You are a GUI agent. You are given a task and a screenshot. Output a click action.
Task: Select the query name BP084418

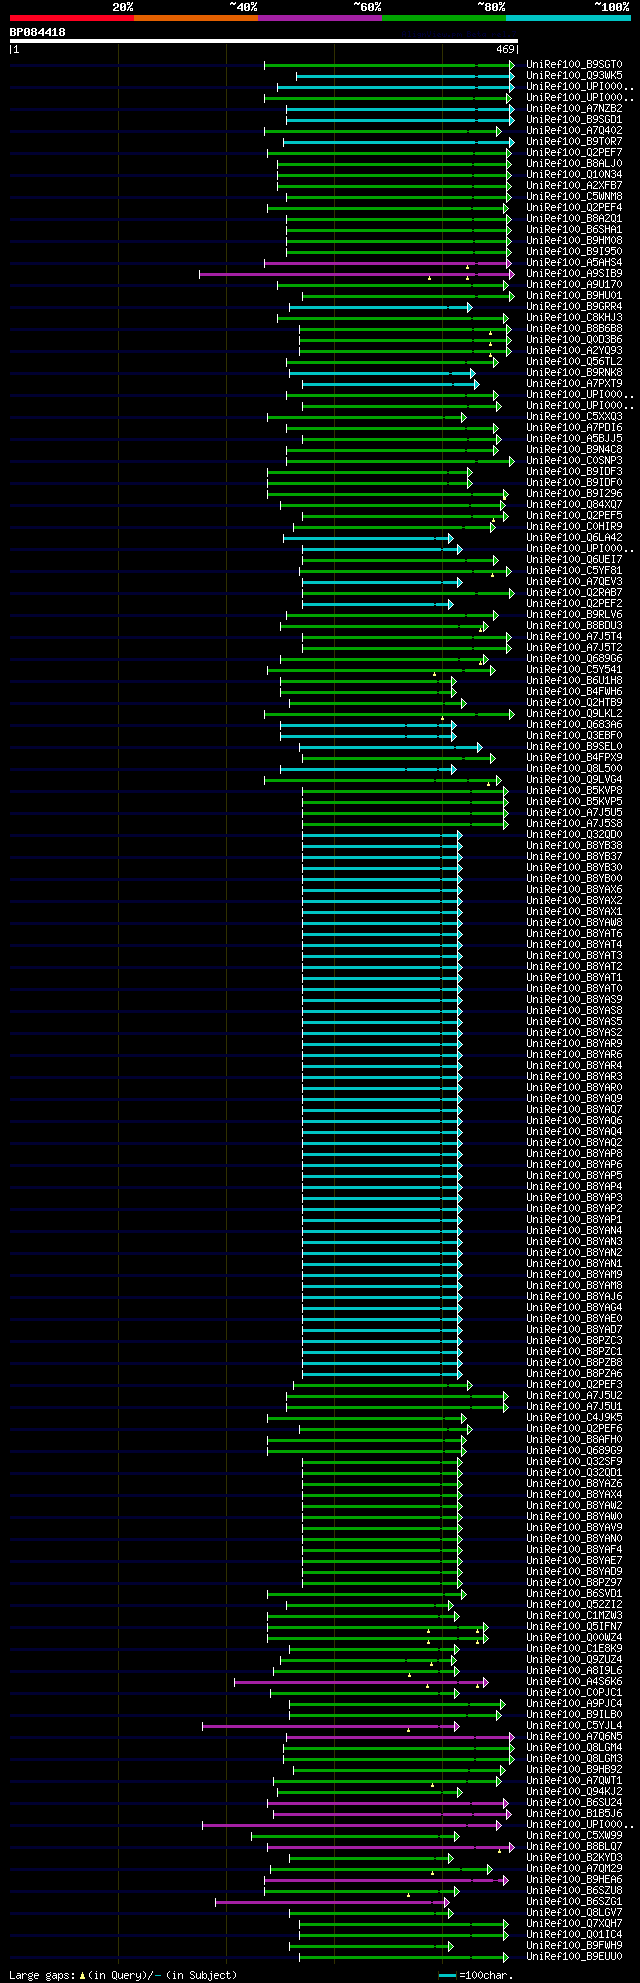(38, 32)
